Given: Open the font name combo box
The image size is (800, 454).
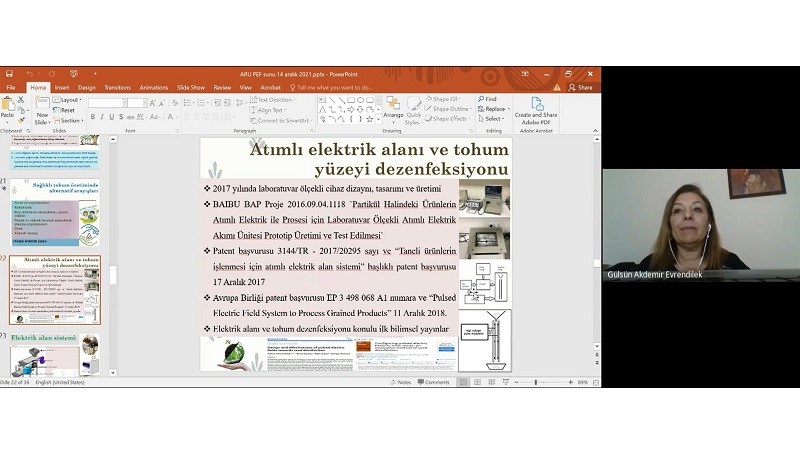Looking at the screenshot, I should coord(107,103).
